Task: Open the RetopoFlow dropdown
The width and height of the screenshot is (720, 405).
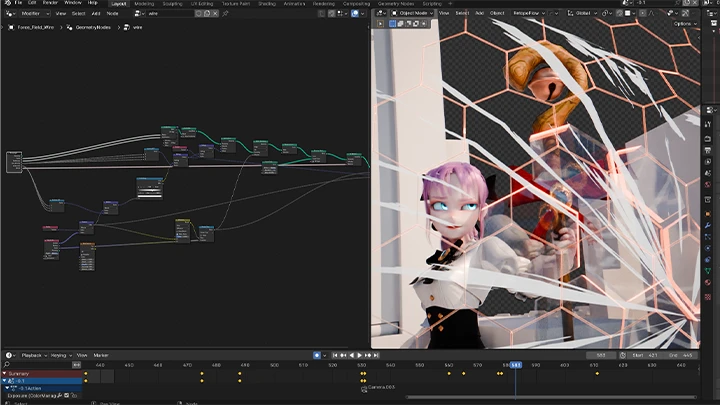Action: 529,13
